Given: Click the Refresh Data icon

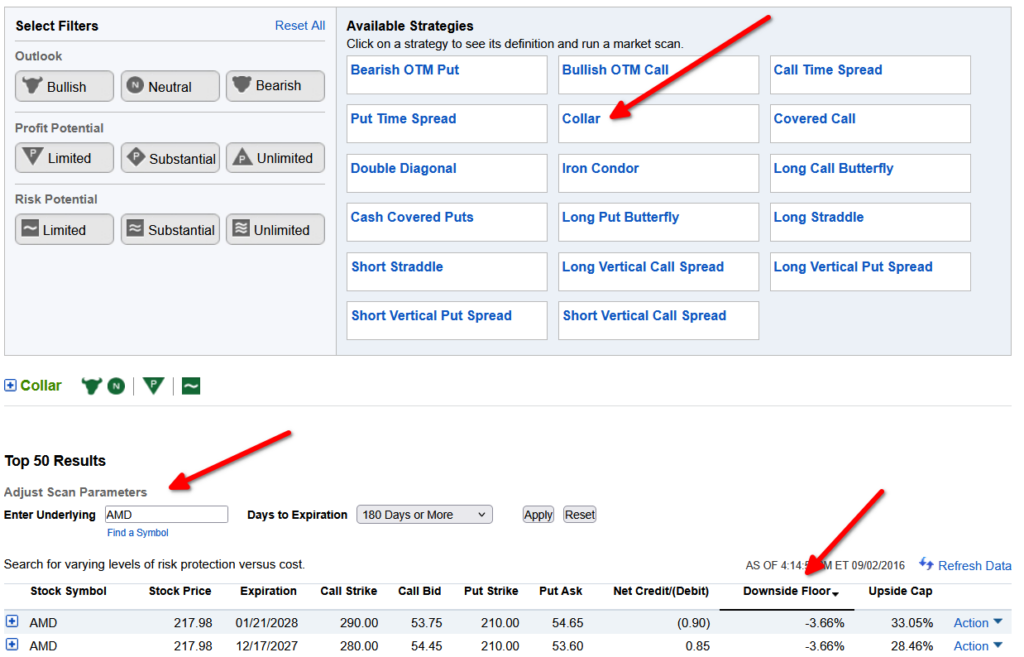Looking at the screenshot, I should [x=926, y=565].
